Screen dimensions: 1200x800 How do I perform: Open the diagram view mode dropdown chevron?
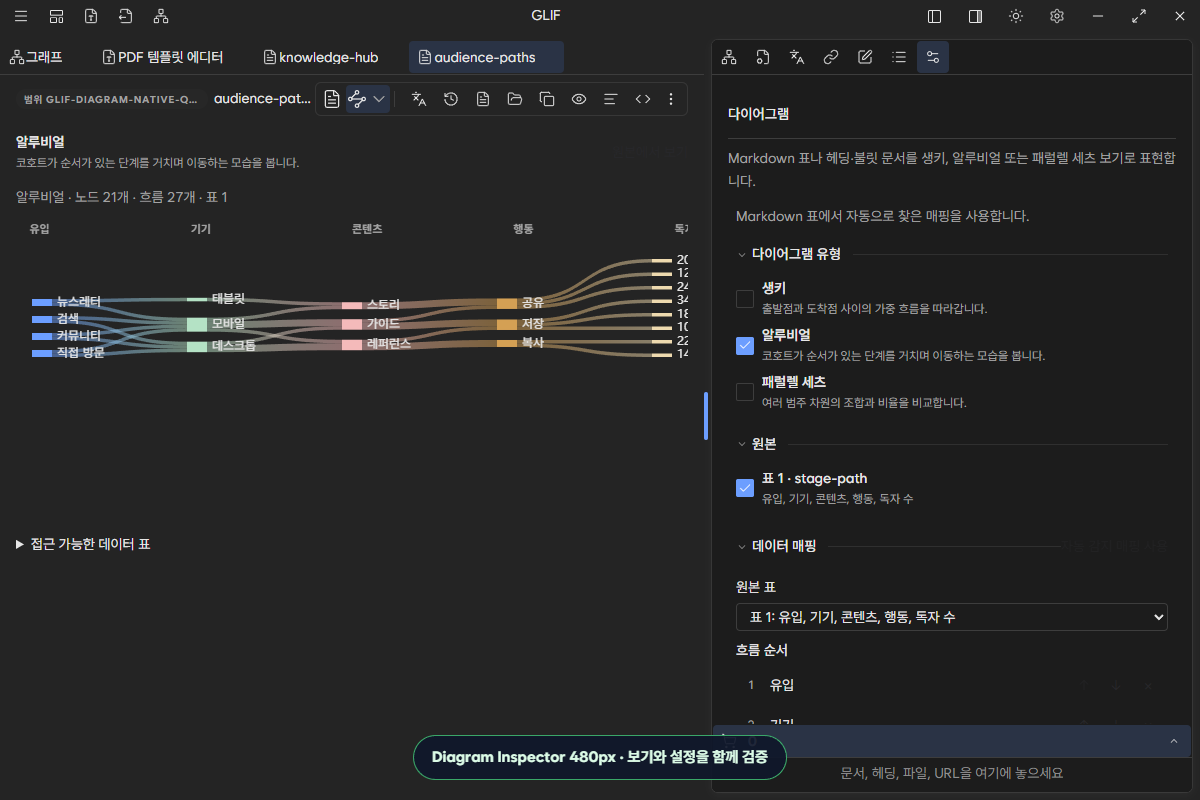[379, 99]
